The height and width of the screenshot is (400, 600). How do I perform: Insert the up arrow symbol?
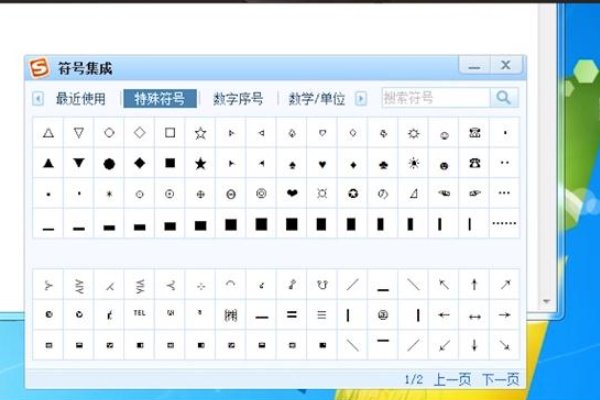474,284
